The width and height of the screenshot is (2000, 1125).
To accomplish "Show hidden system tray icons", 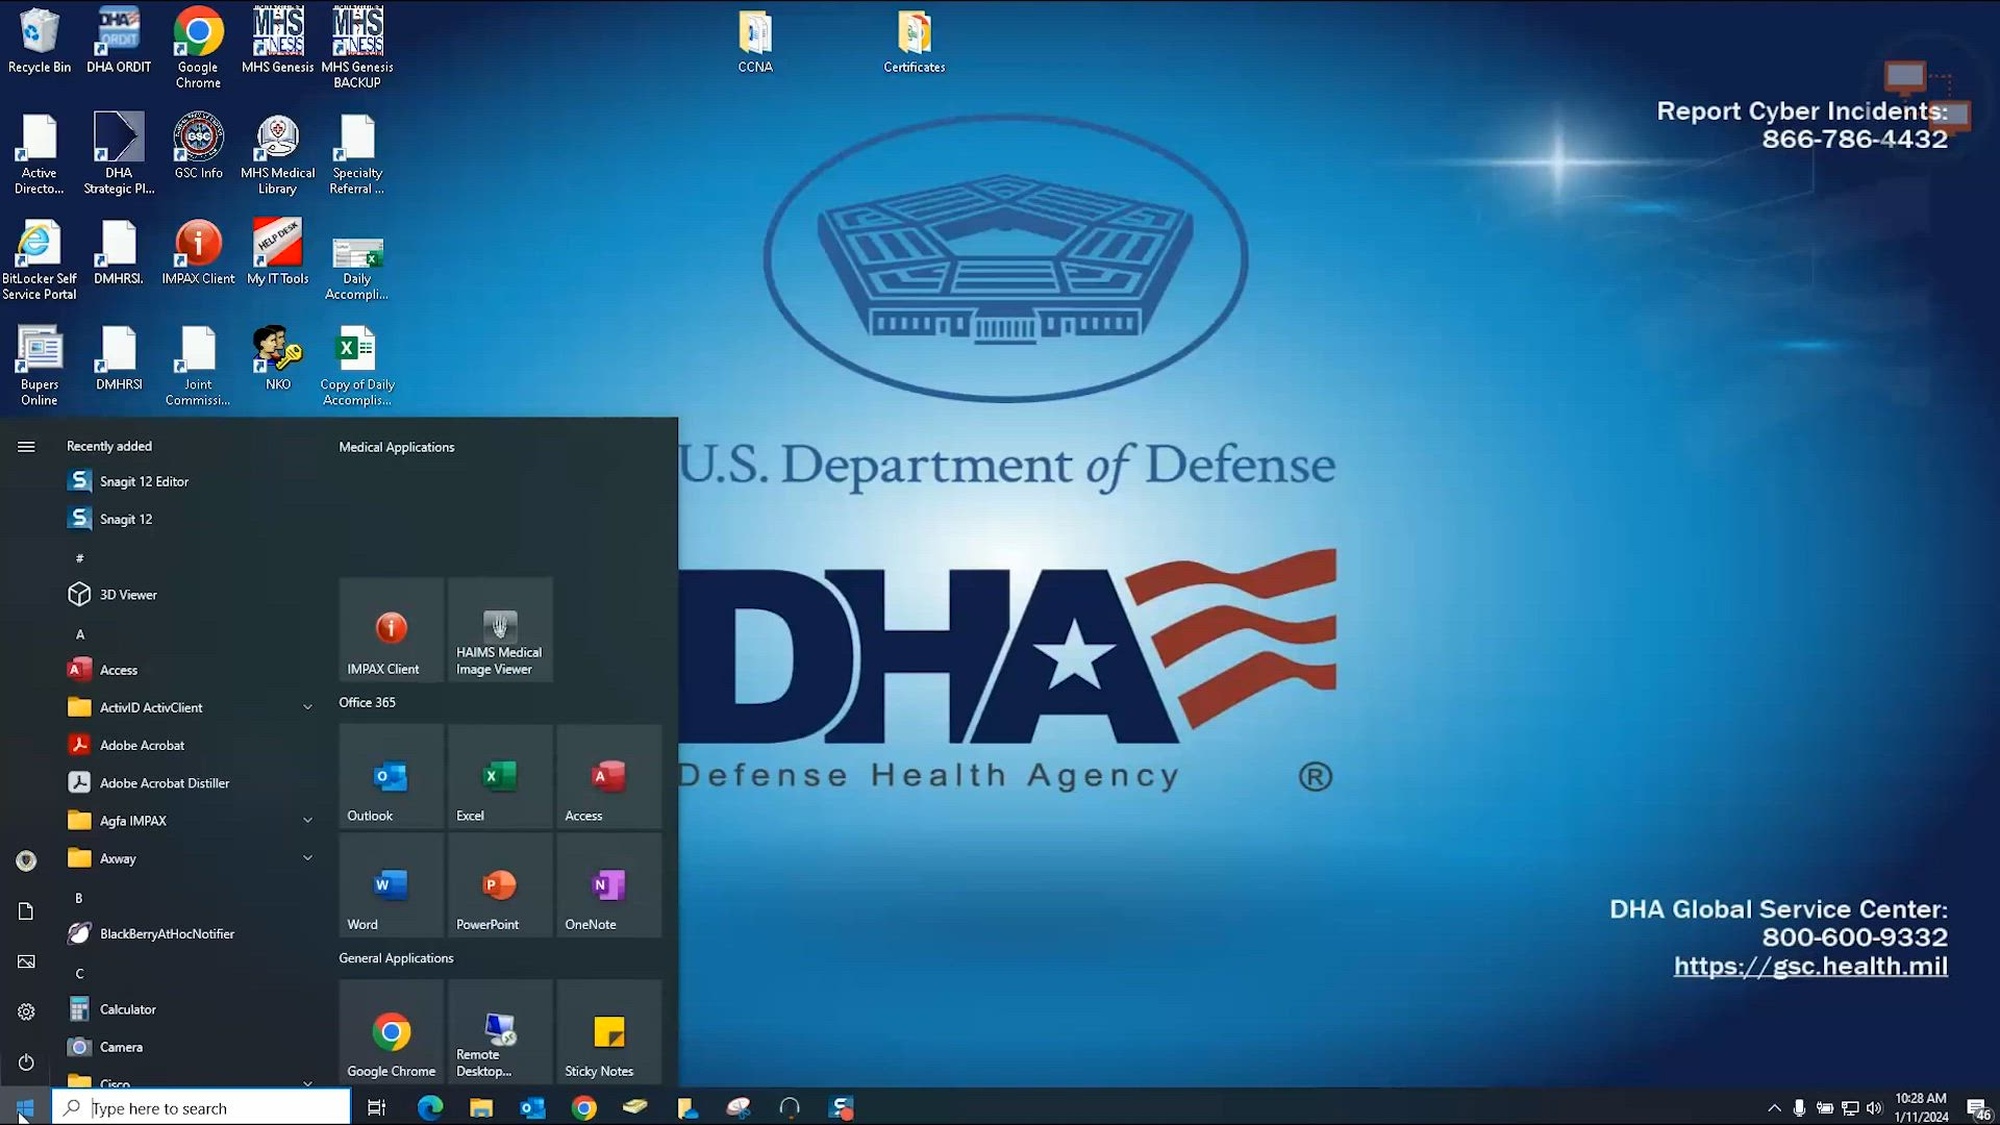I will click(x=1773, y=1107).
